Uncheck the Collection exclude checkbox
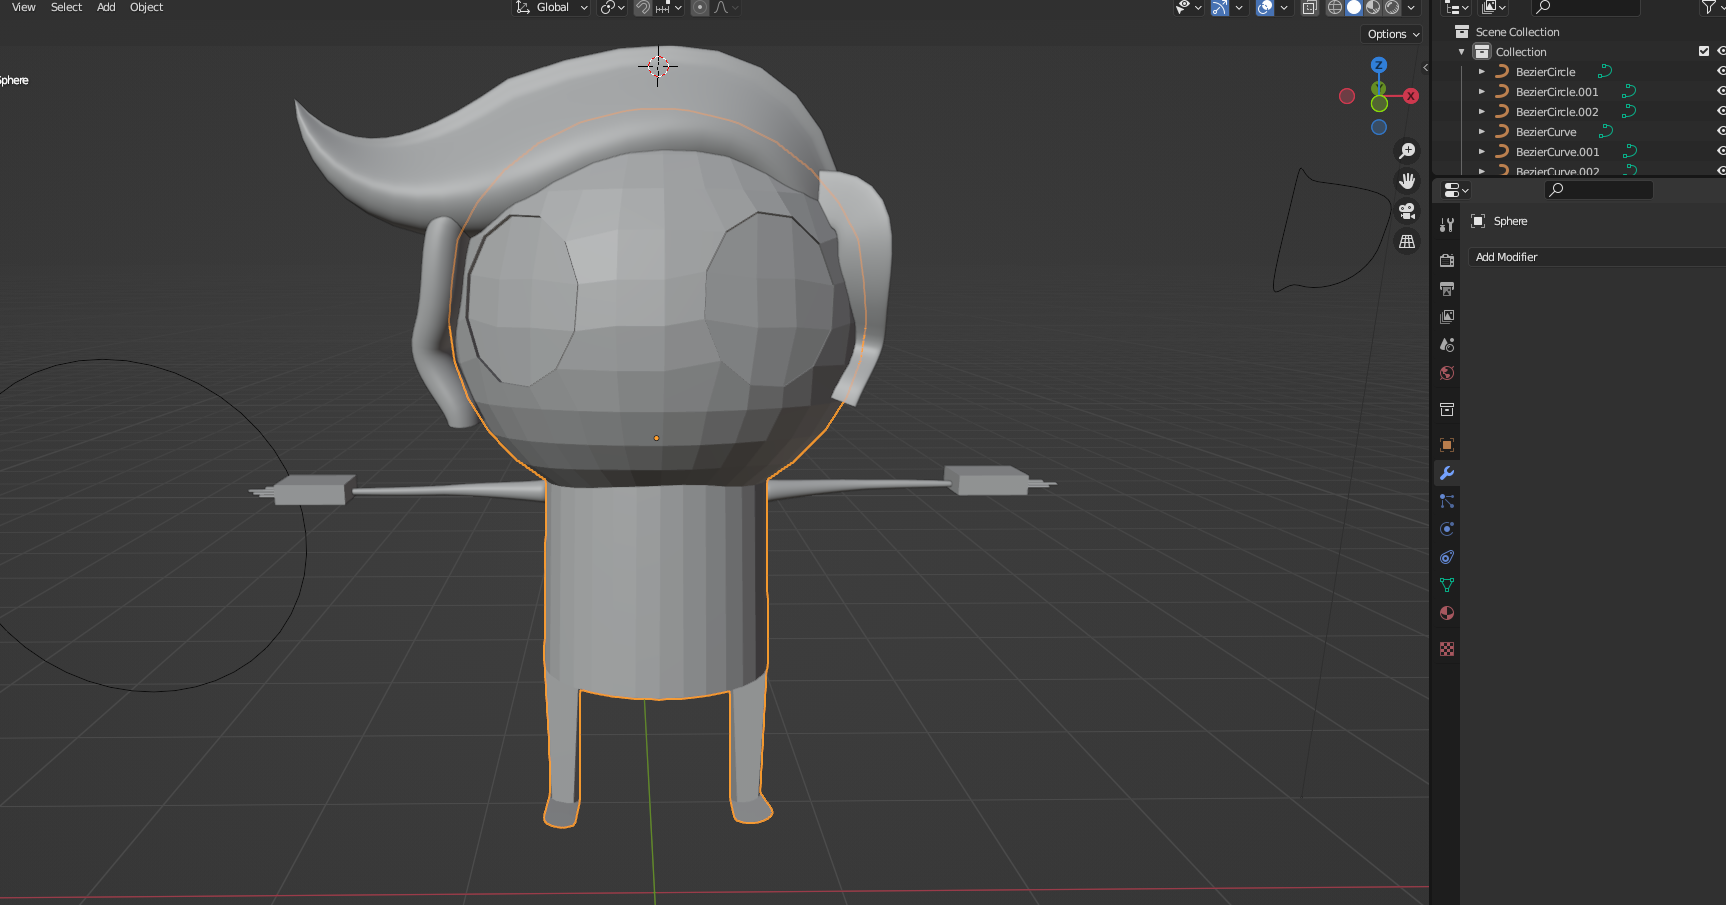Viewport: 1726px width, 905px height. pos(1704,51)
